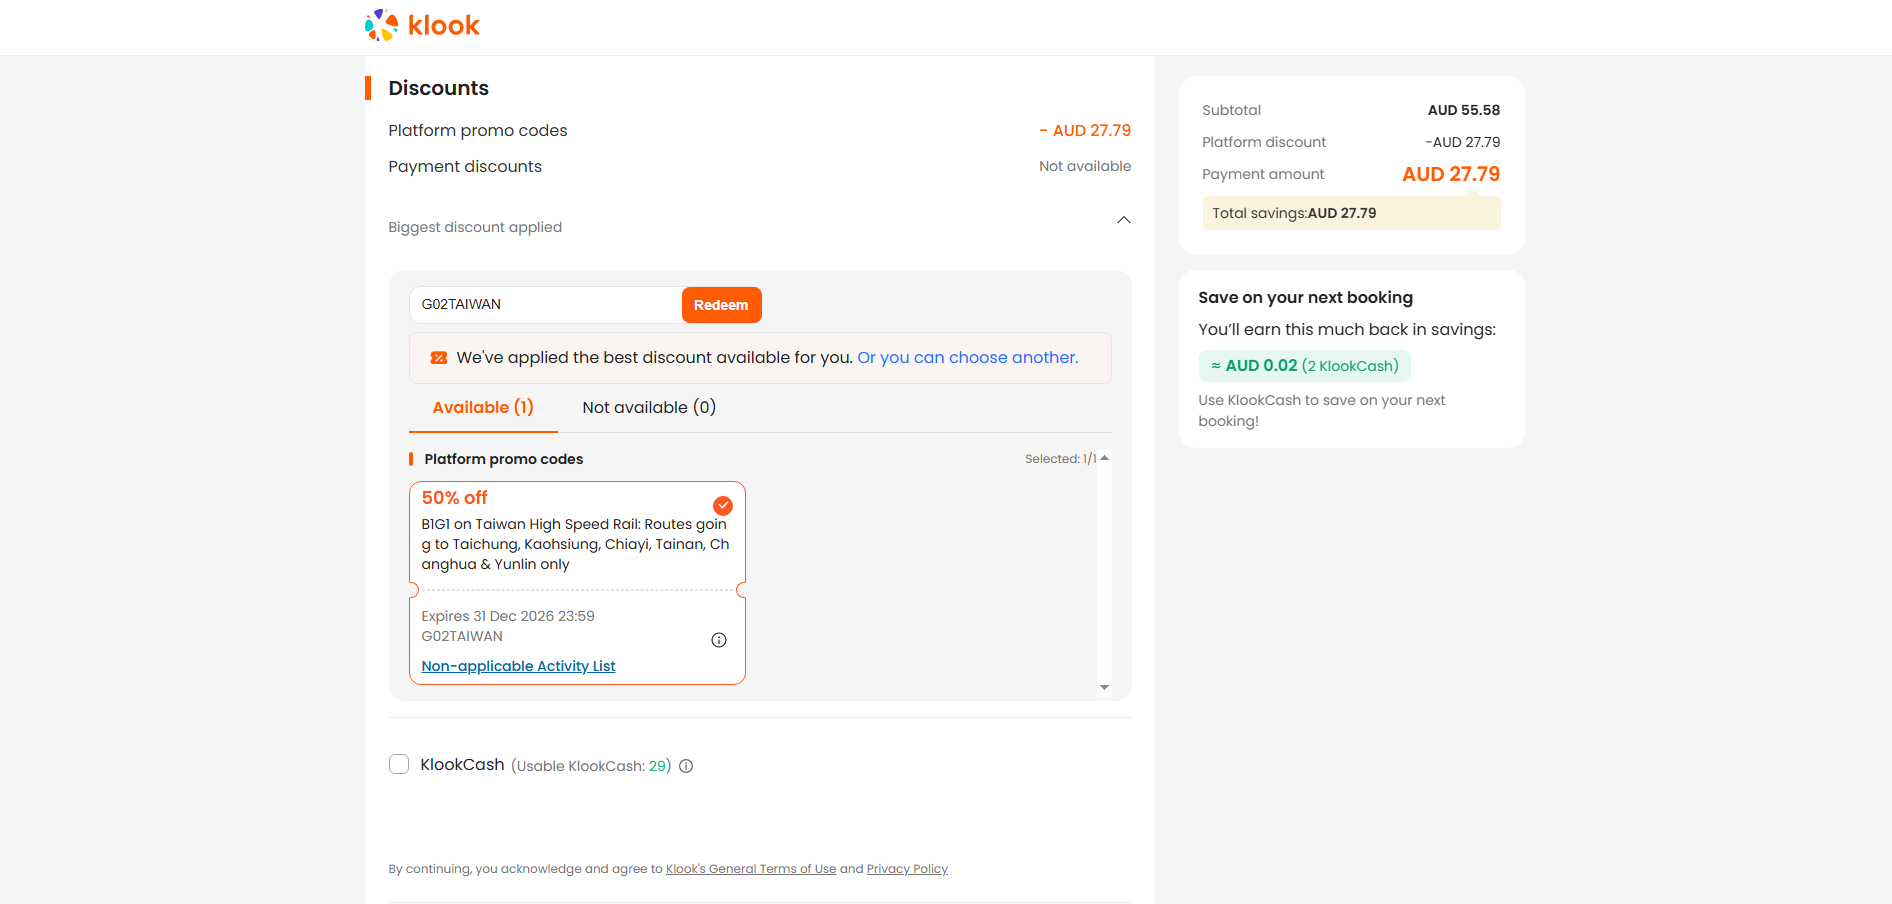Click the coupon icon in the best-discount notice
Image resolution: width=1892 pixels, height=904 pixels.
(x=439, y=358)
